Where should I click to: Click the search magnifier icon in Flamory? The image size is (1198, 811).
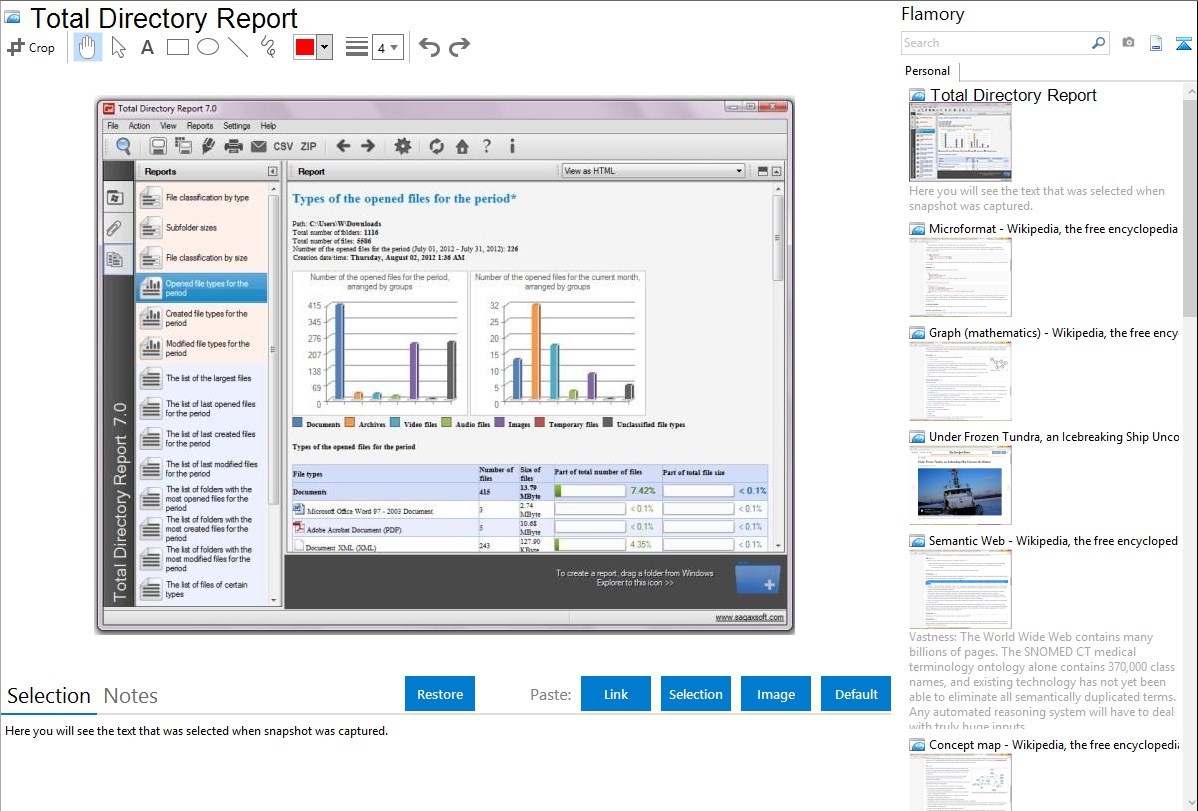tap(1099, 43)
